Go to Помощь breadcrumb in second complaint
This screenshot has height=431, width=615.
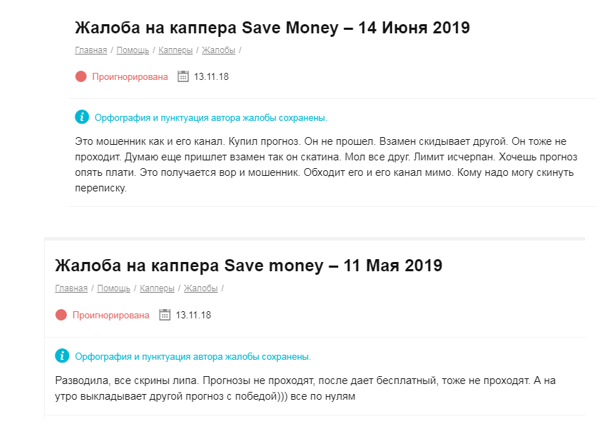click(x=113, y=288)
